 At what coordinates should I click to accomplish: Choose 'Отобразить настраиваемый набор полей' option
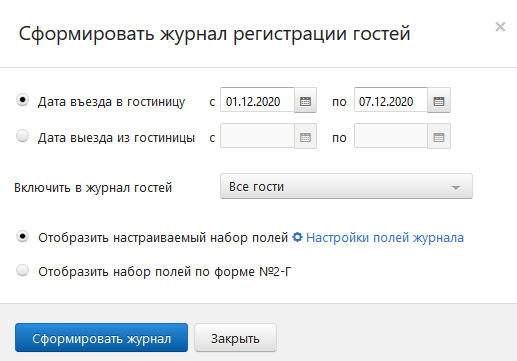click(x=23, y=237)
